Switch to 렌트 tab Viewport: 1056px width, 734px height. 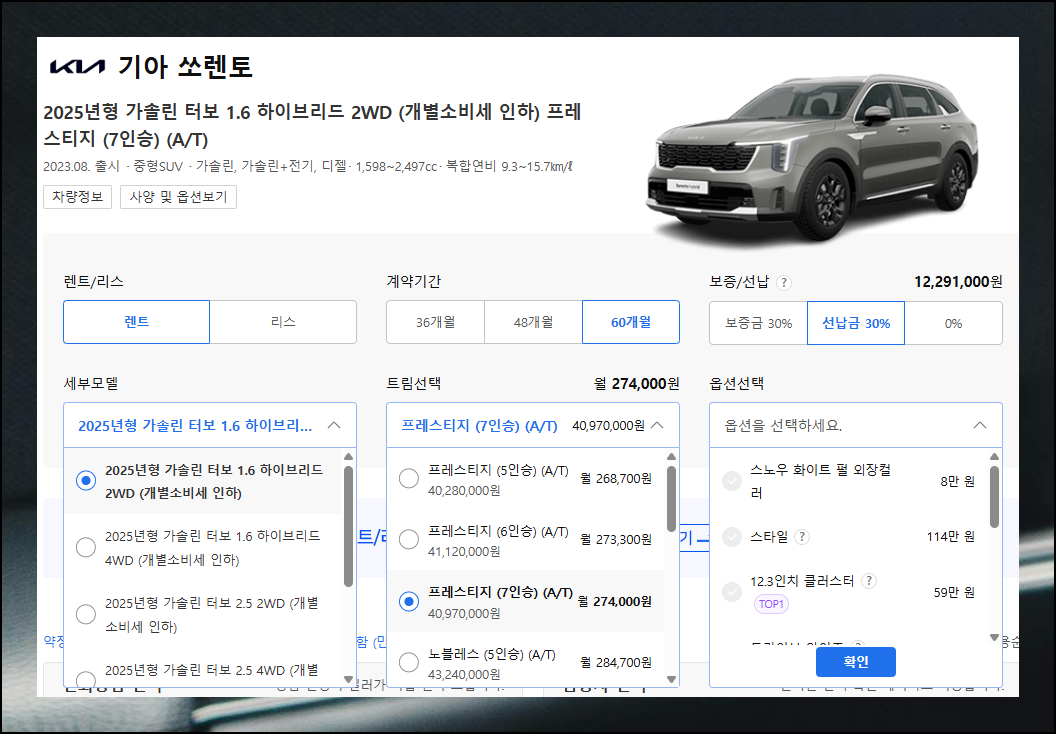click(137, 322)
